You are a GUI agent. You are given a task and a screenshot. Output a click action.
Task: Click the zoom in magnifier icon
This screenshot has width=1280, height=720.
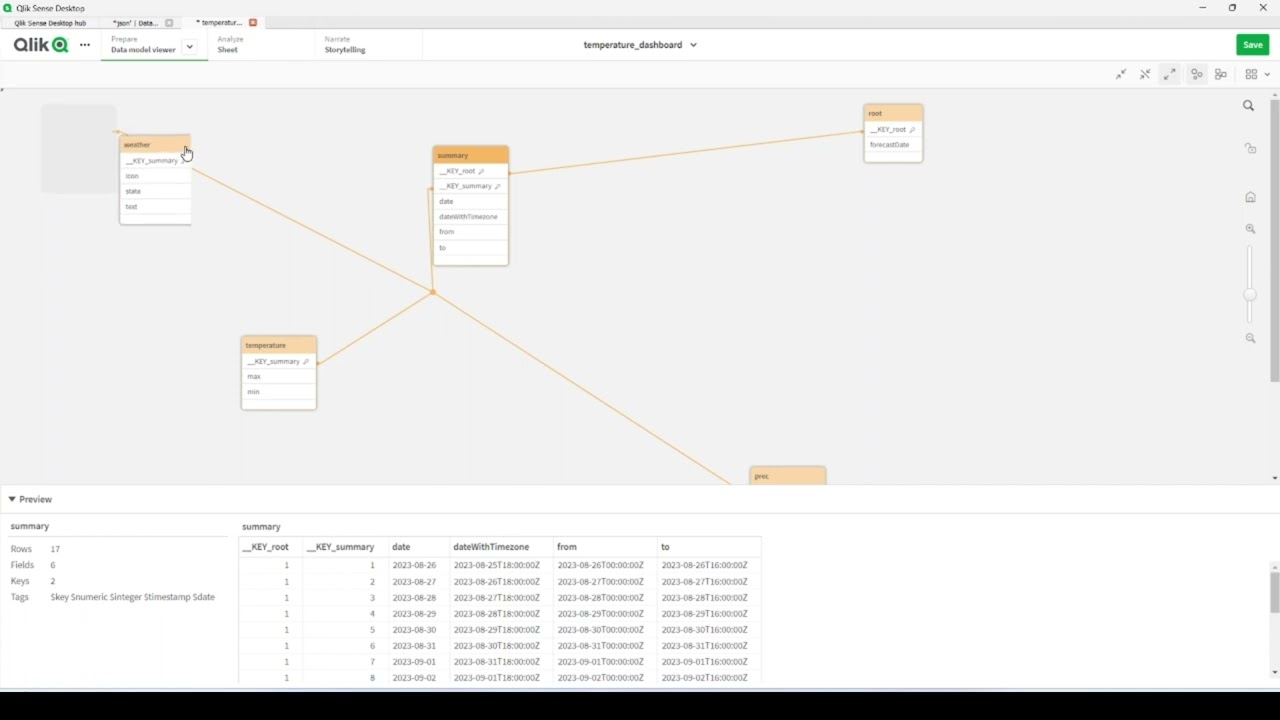[1250, 229]
